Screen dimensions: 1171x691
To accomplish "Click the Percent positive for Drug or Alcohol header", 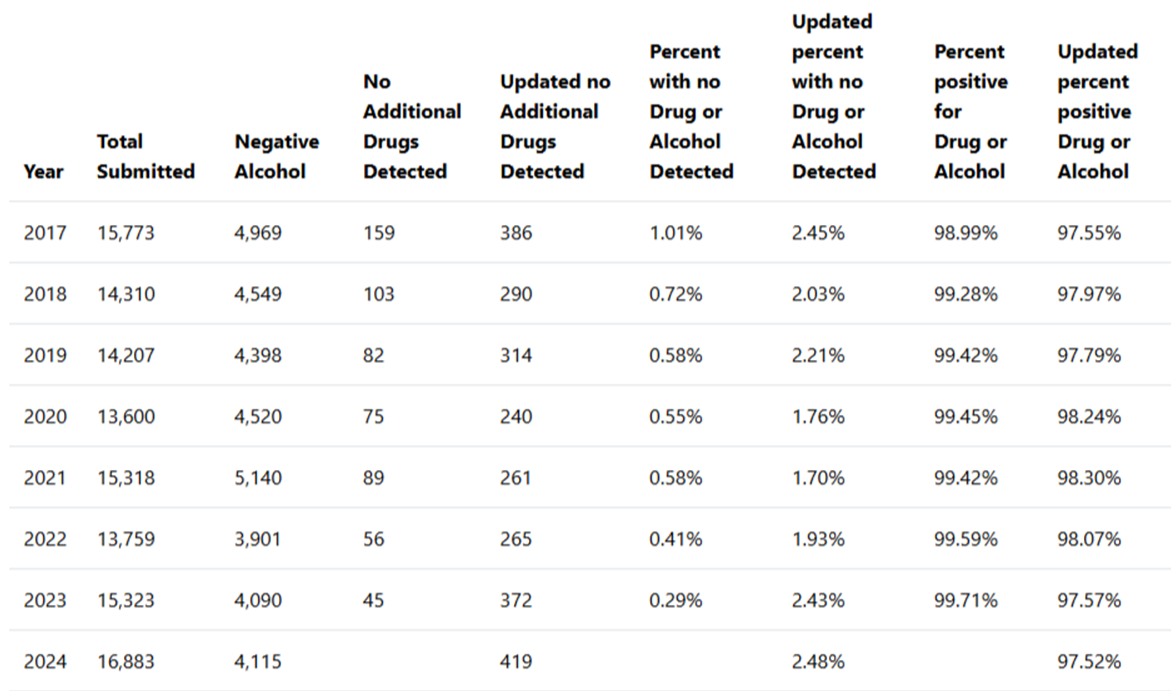I will (x=970, y=111).
